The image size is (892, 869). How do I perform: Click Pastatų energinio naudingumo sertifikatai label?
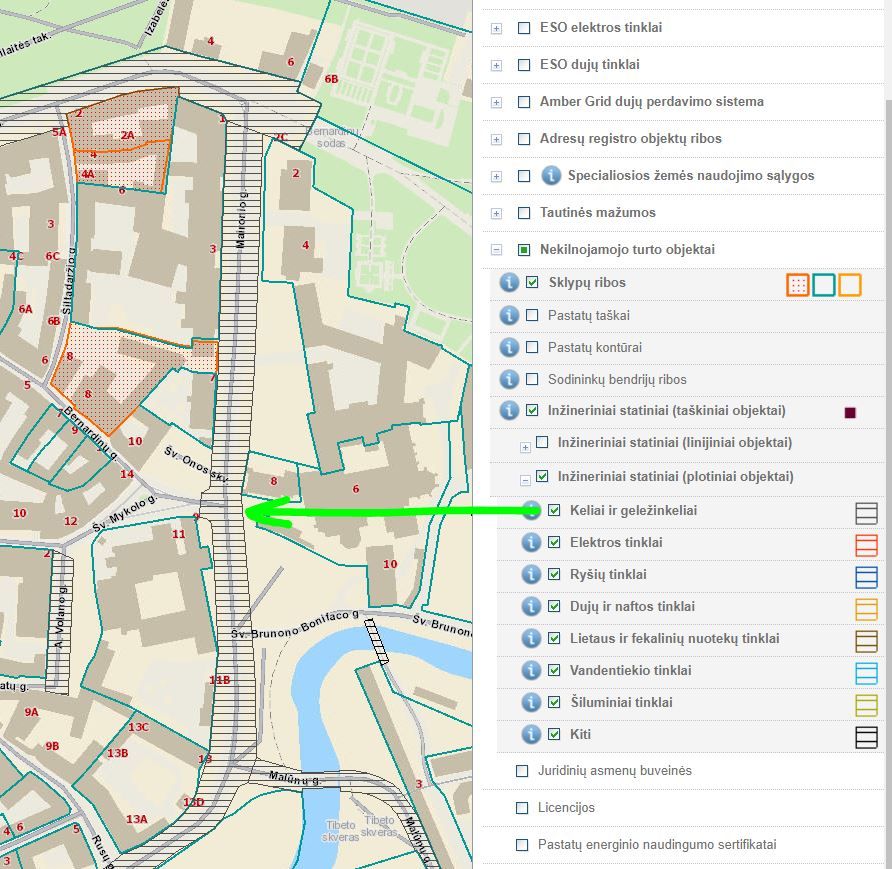[x=656, y=845]
